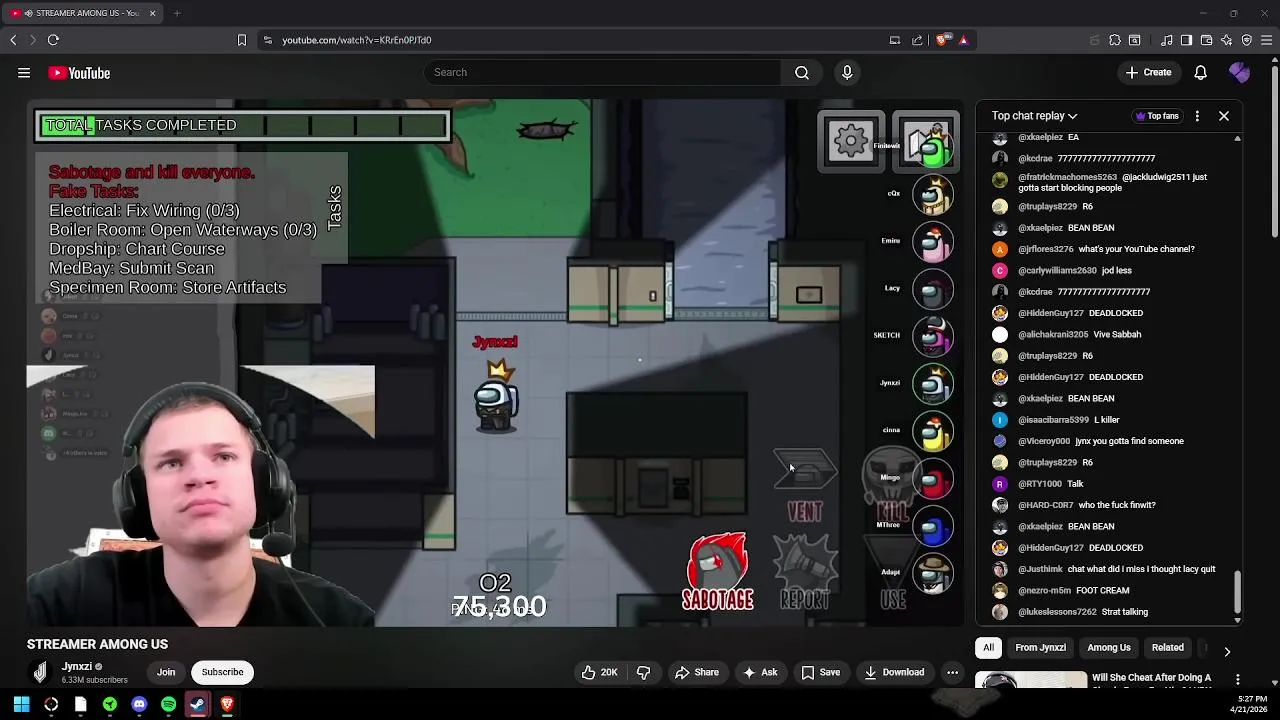1280x720 pixels.
Task: Click the page vertical scrollbar
Action: tap(1274, 150)
